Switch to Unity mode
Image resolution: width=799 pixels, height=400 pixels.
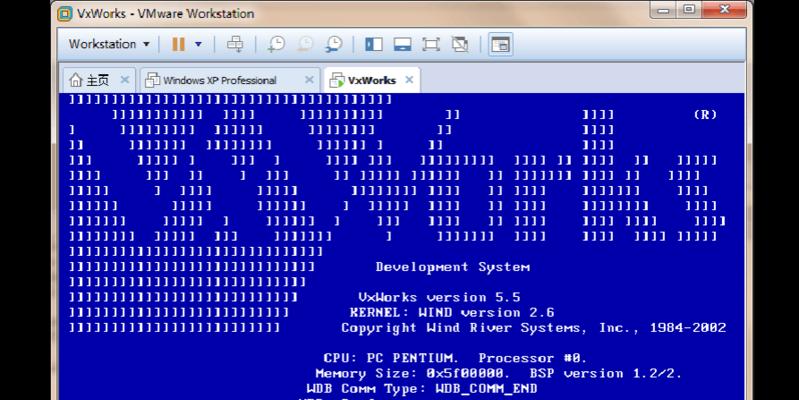click(x=460, y=44)
